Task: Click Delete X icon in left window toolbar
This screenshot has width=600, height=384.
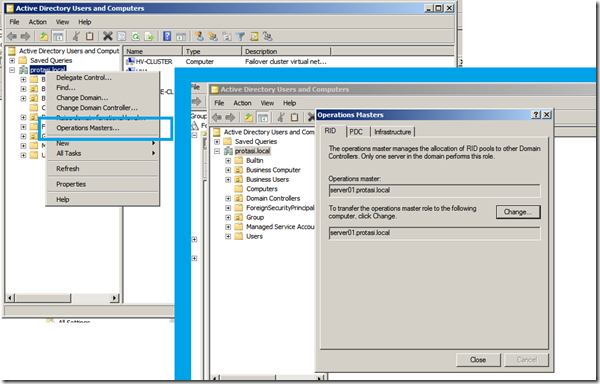Action: point(108,36)
